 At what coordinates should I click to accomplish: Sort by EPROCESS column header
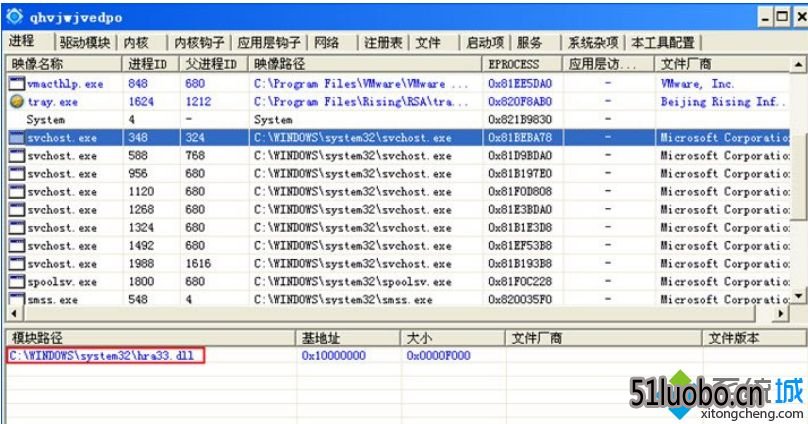(x=522, y=64)
